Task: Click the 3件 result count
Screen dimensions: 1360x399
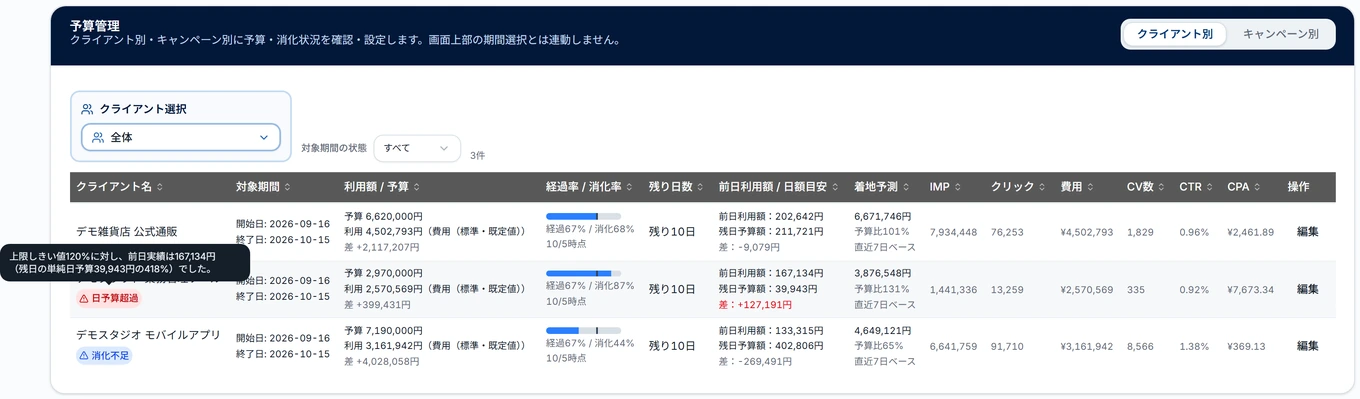Action: [x=477, y=155]
